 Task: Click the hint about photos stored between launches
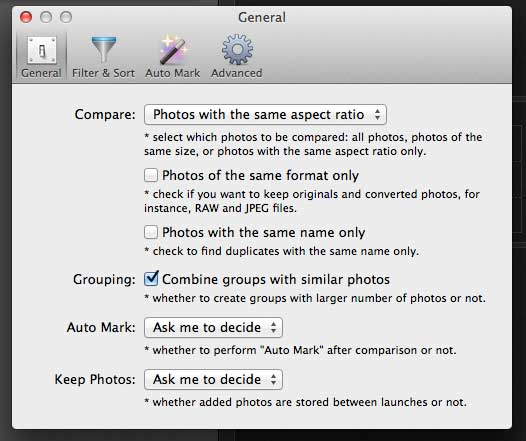tap(305, 402)
